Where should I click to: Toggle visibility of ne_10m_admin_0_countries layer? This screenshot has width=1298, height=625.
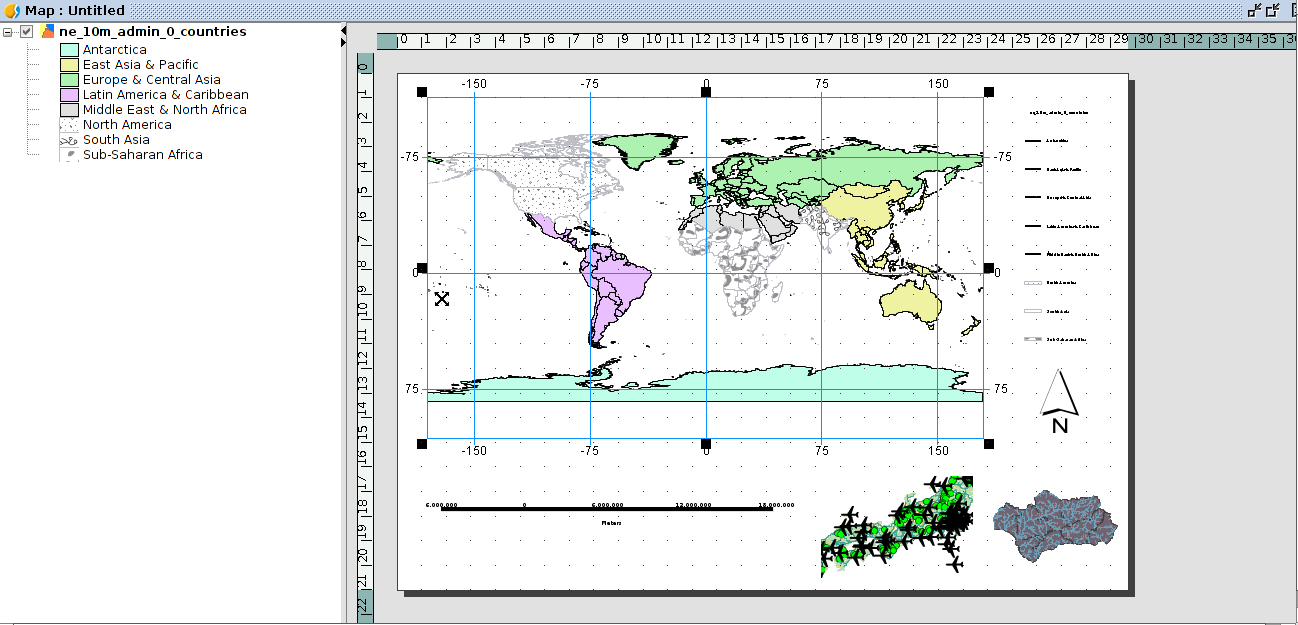click(27, 32)
